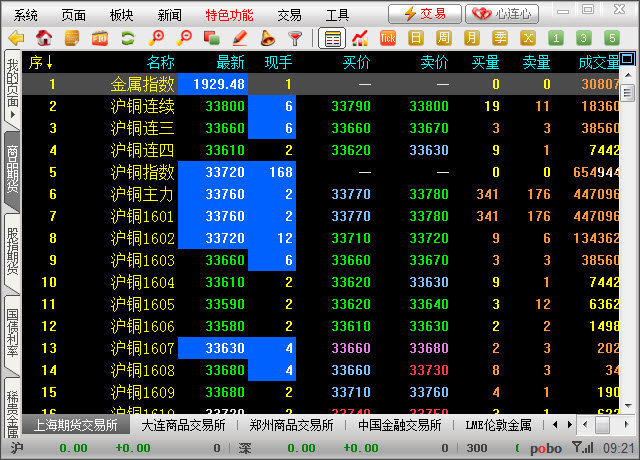This screenshot has width=640, height=460.
Task: Click the zoom in magnifier icon
Action: coord(156,39)
